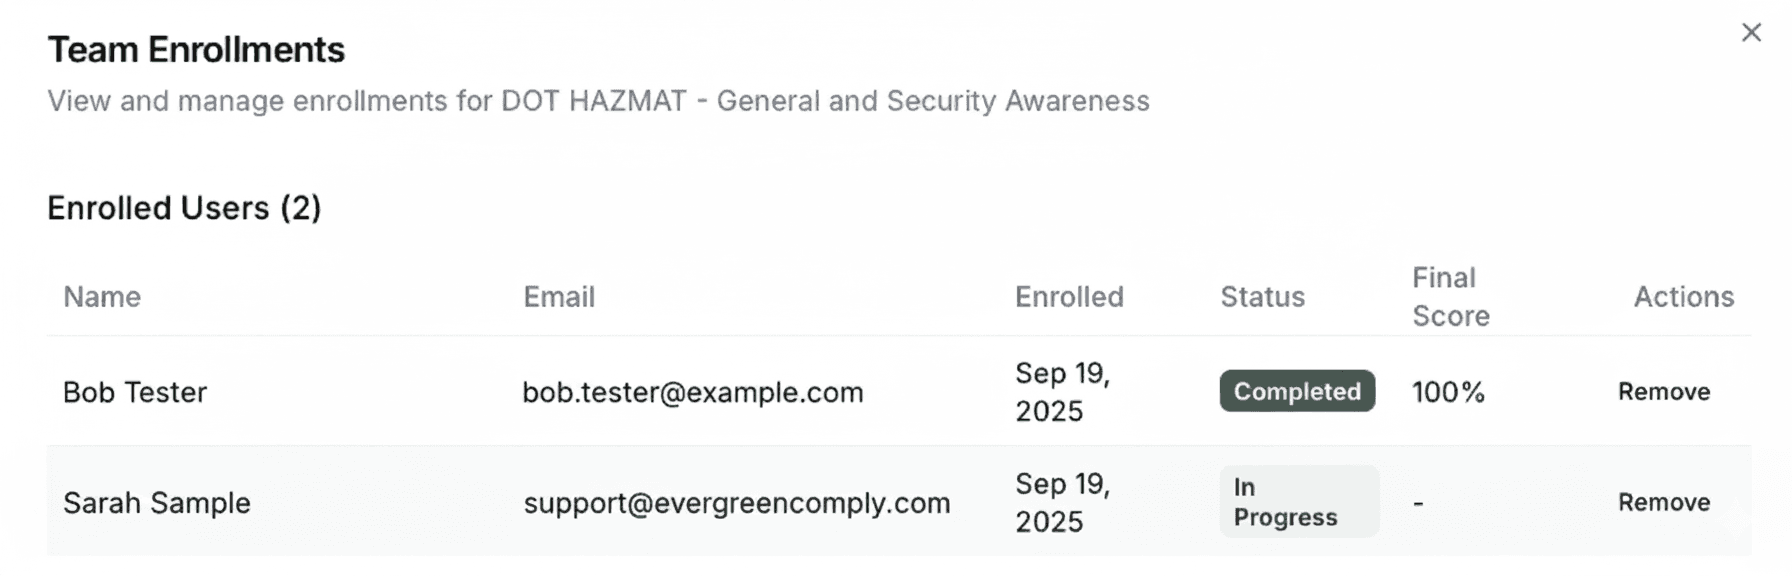Select the Sarah Sample name cell
This screenshot has height=576, width=1792.
click(x=157, y=502)
